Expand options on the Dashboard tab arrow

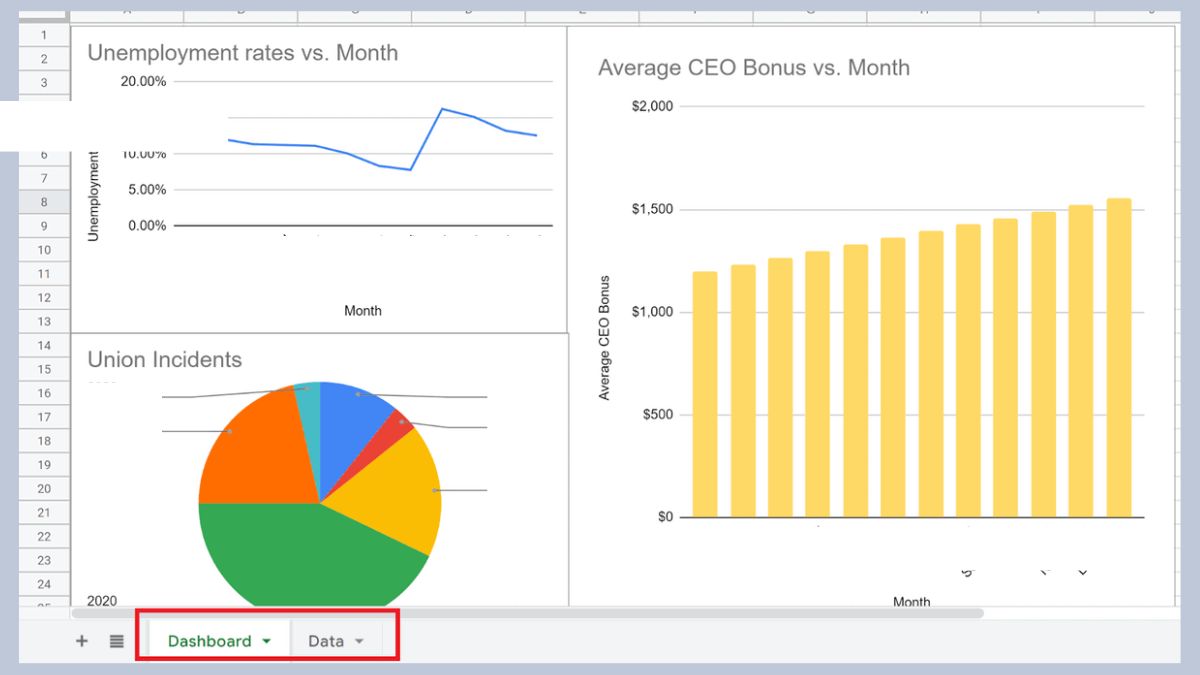[x=266, y=641]
